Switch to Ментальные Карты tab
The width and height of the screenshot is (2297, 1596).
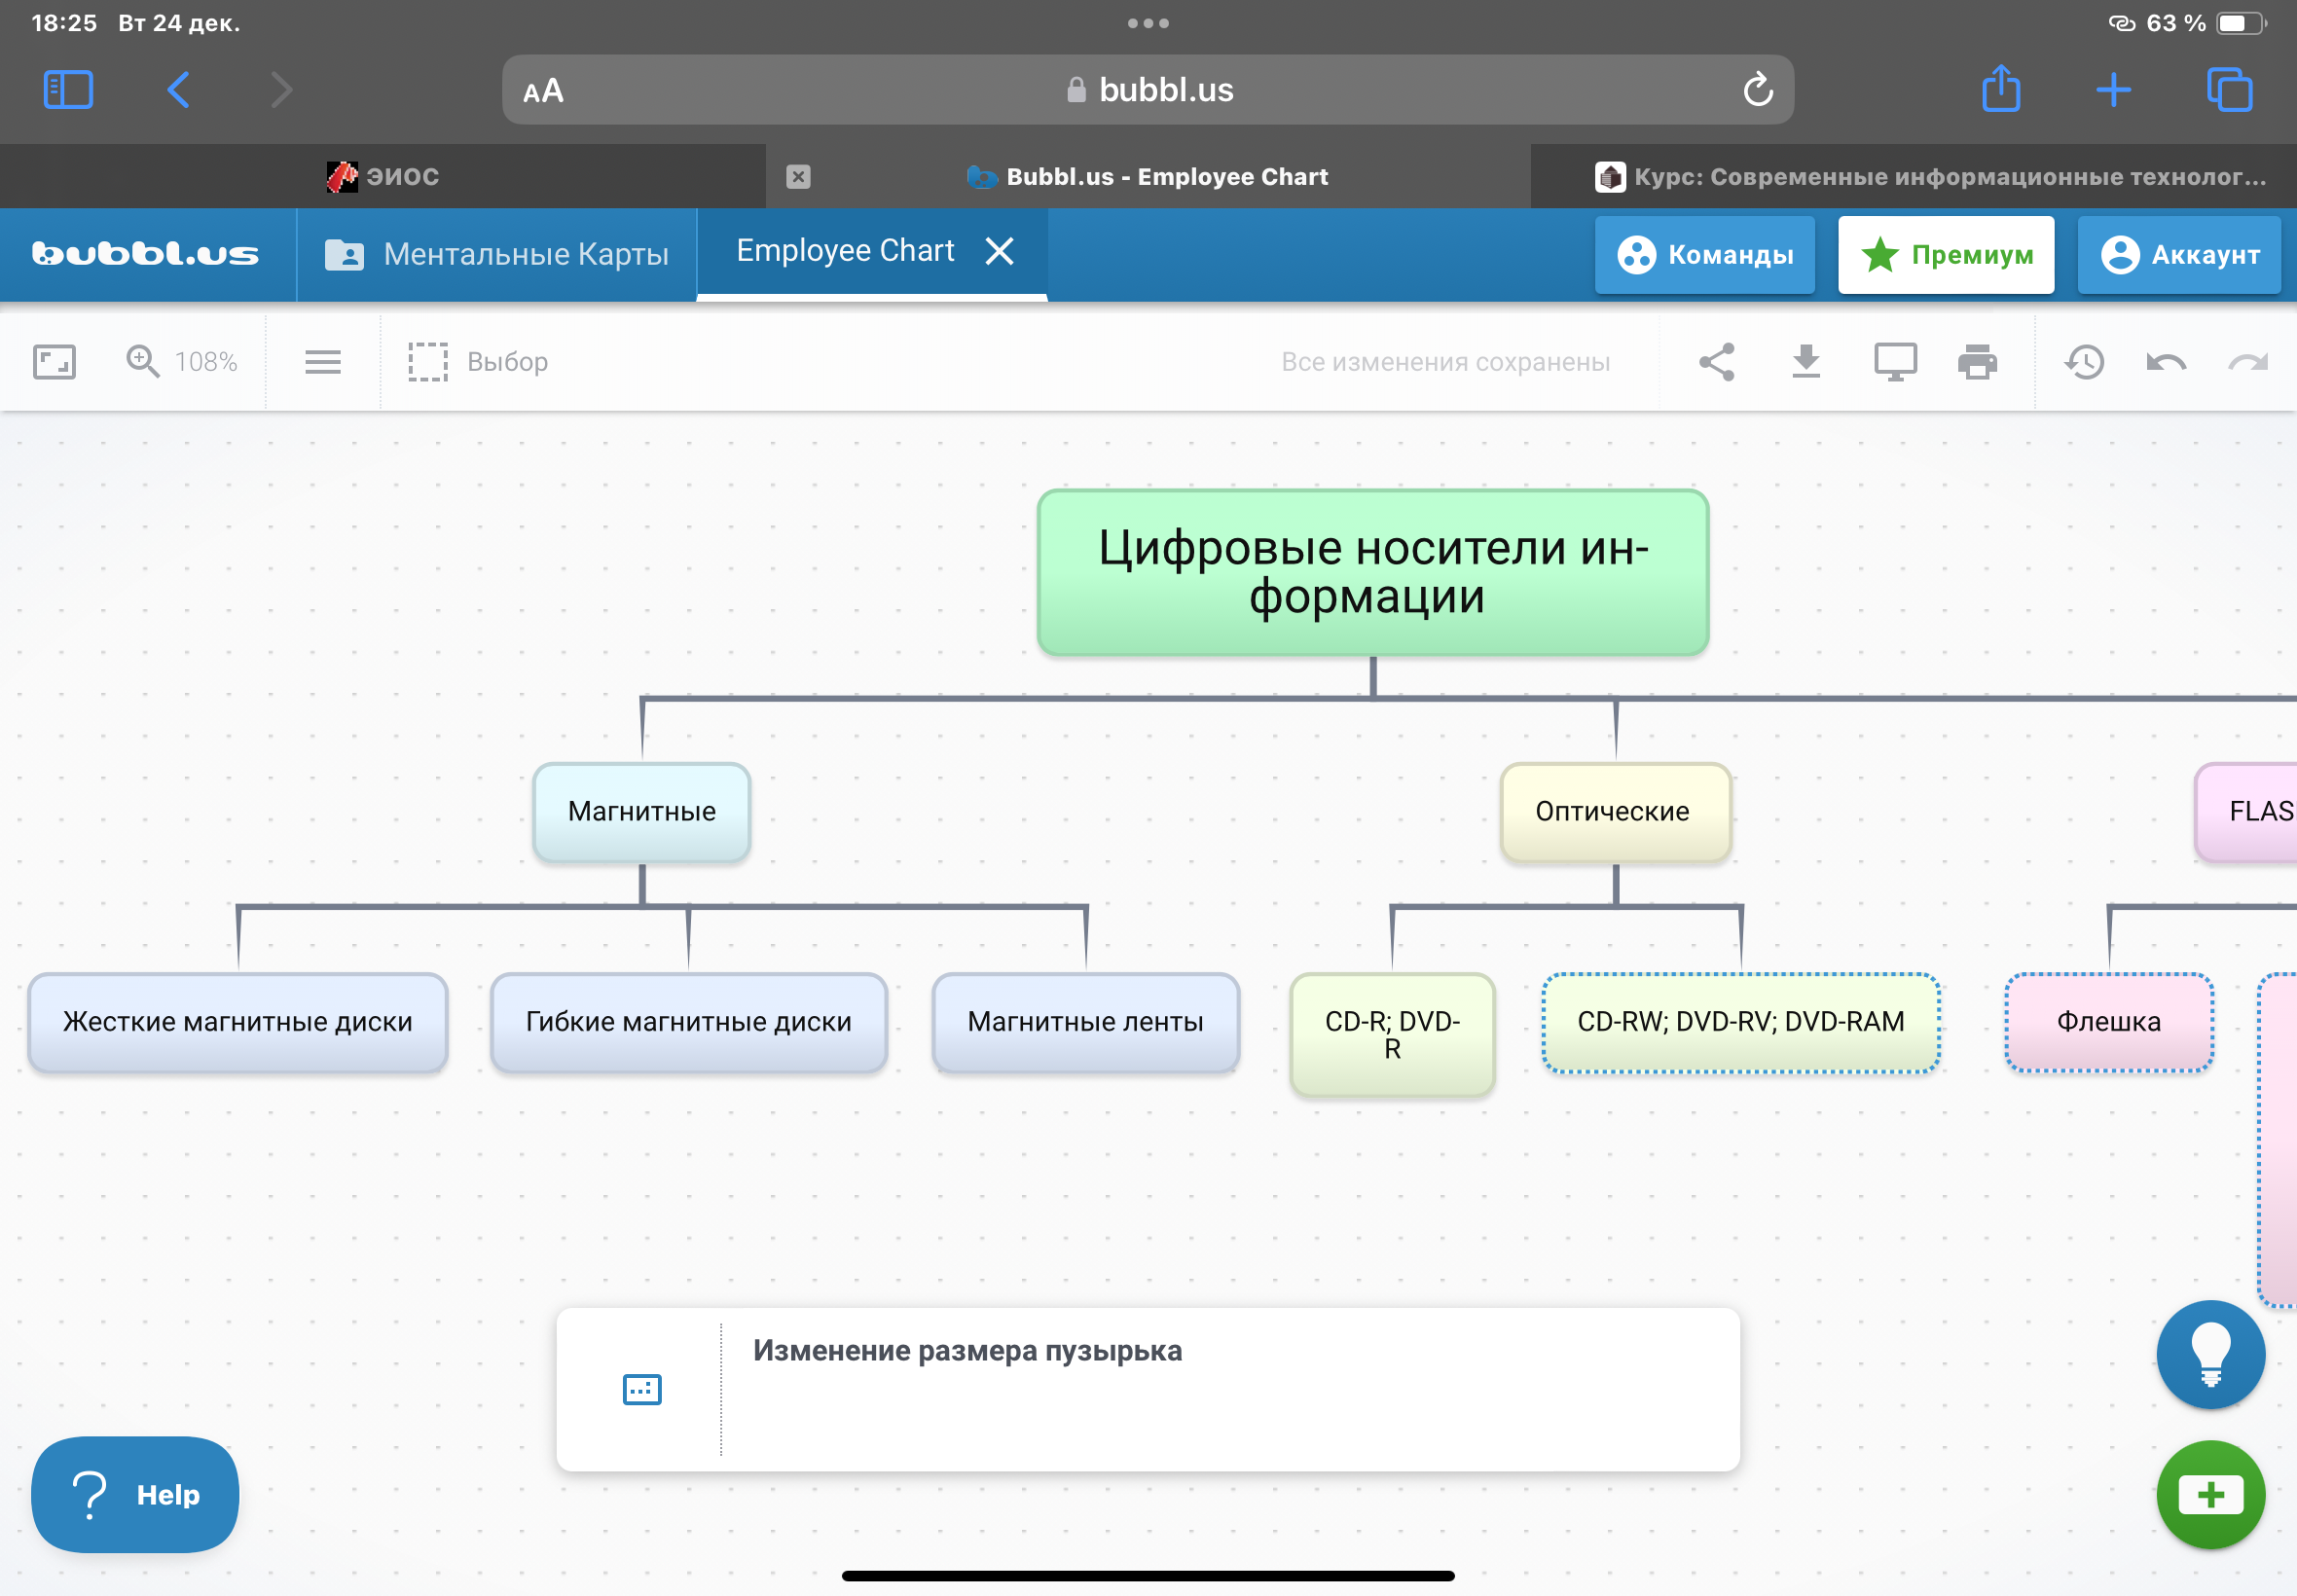point(497,255)
